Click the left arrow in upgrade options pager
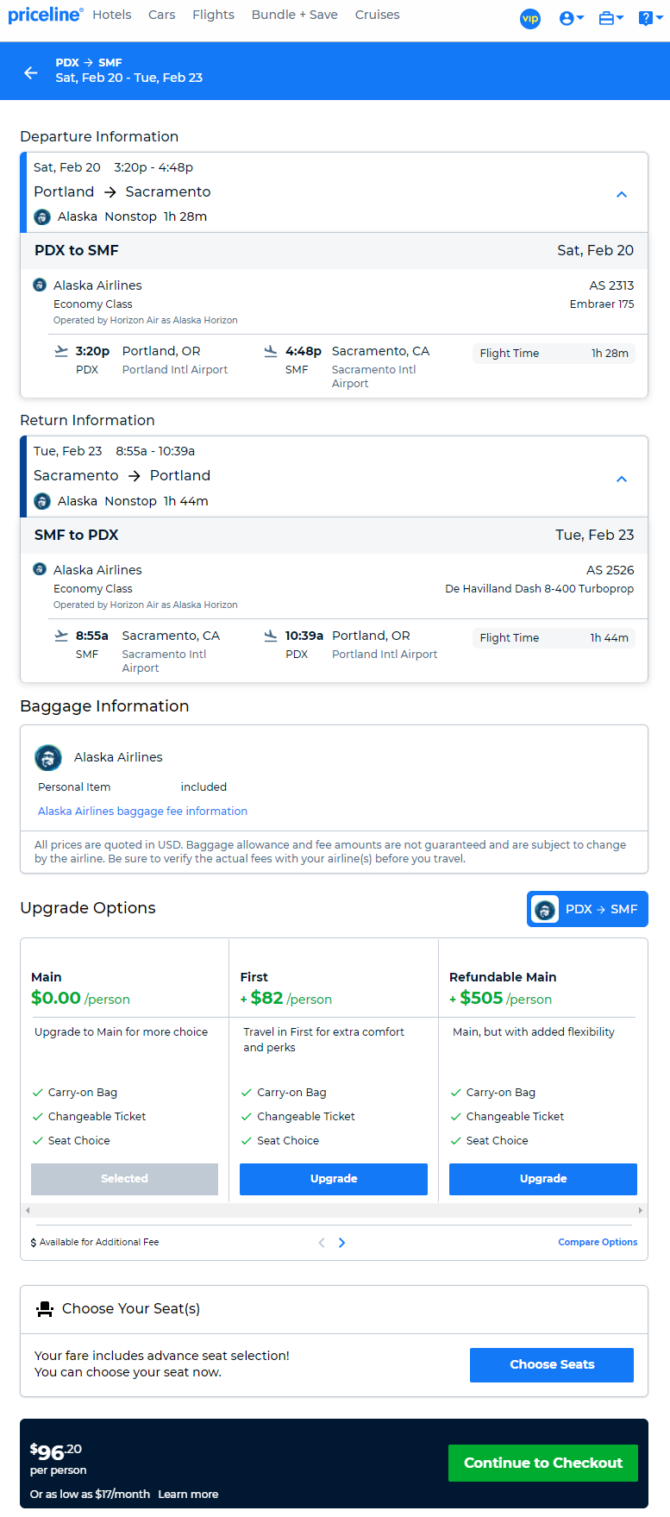670x1517 pixels. coord(322,1242)
